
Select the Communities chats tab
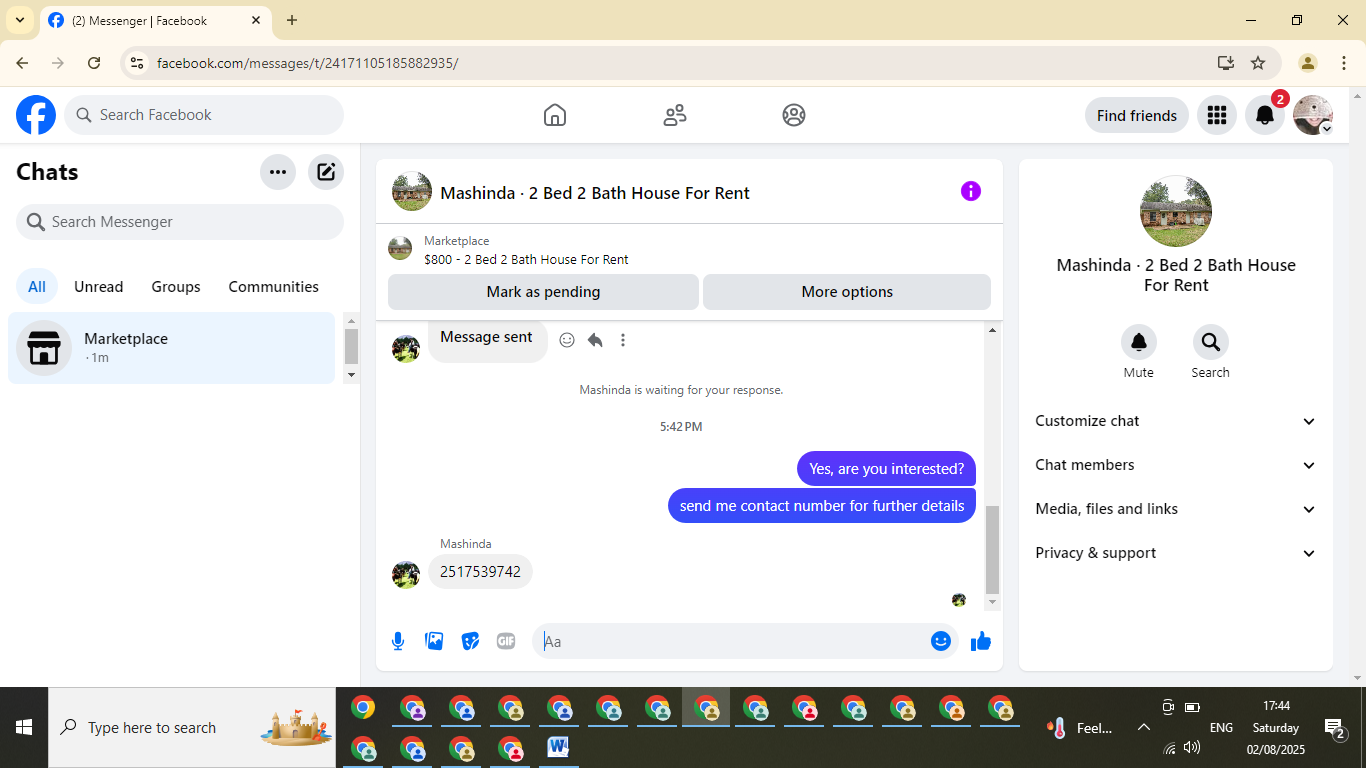tap(274, 287)
